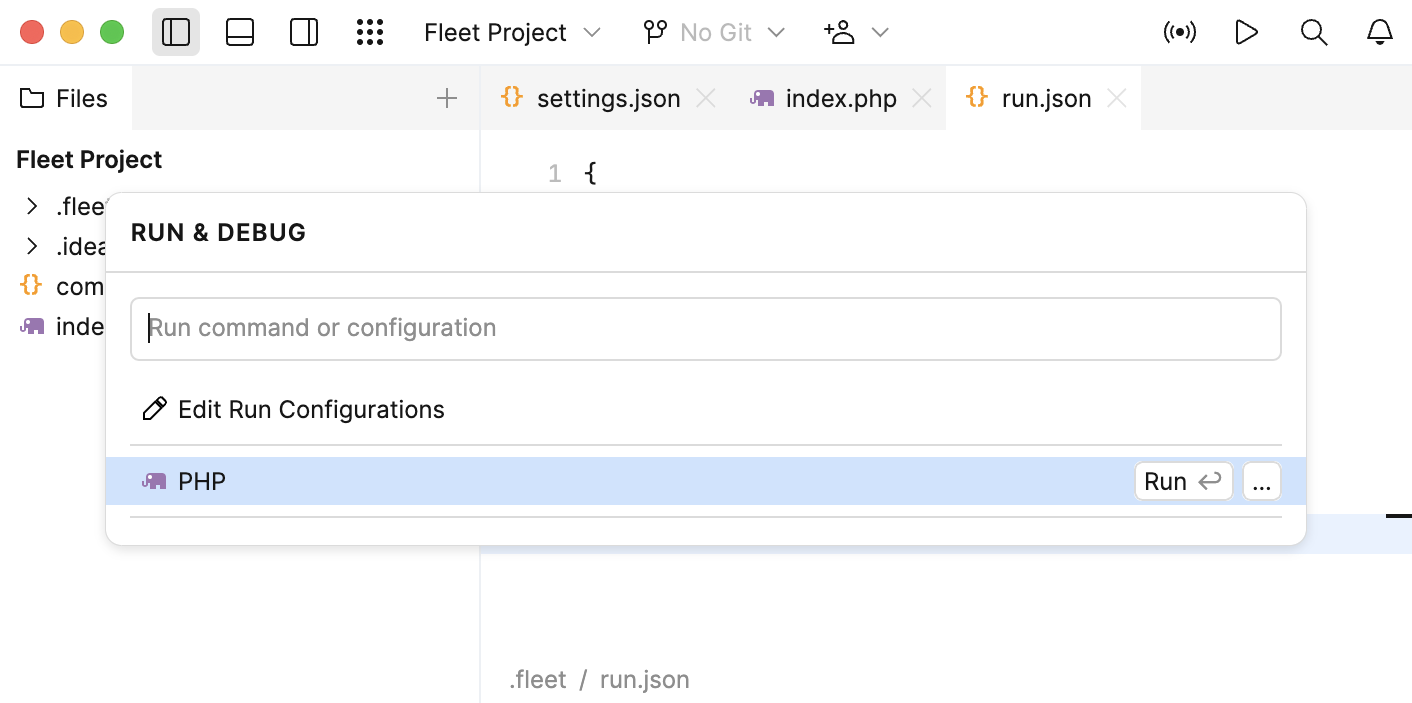Open search with the magnifier icon
The height and width of the screenshot is (703, 1412).
[x=1314, y=33]
